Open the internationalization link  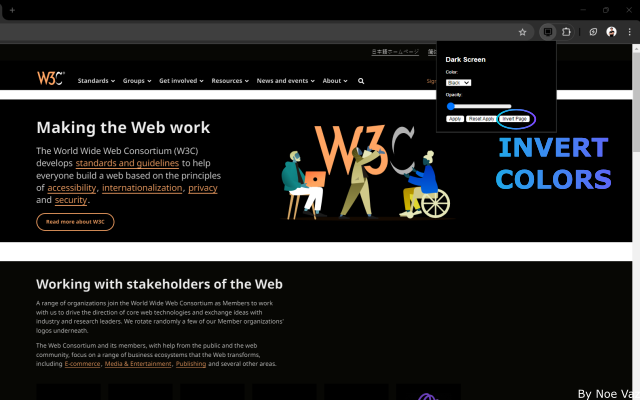(142, 188)
